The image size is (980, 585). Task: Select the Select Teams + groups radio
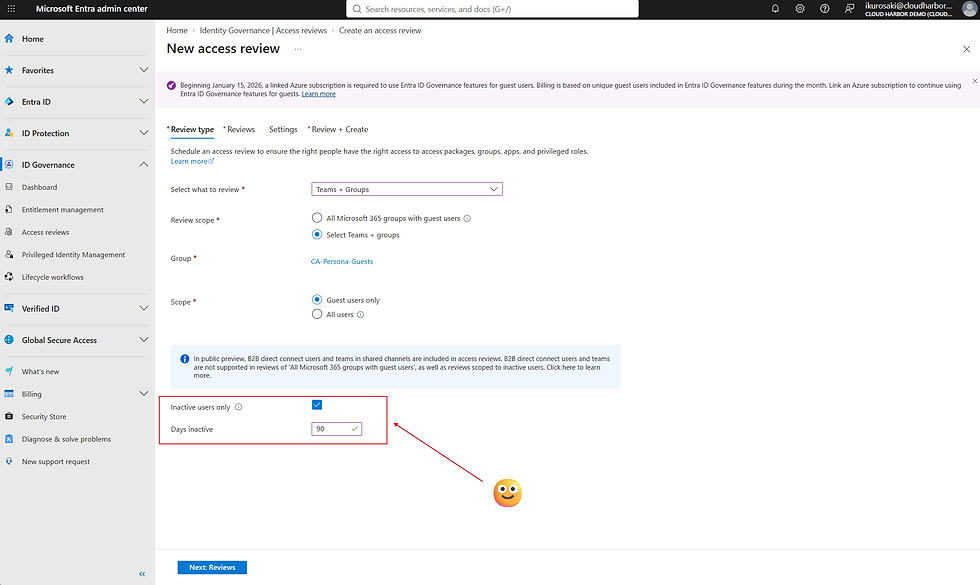317,234
